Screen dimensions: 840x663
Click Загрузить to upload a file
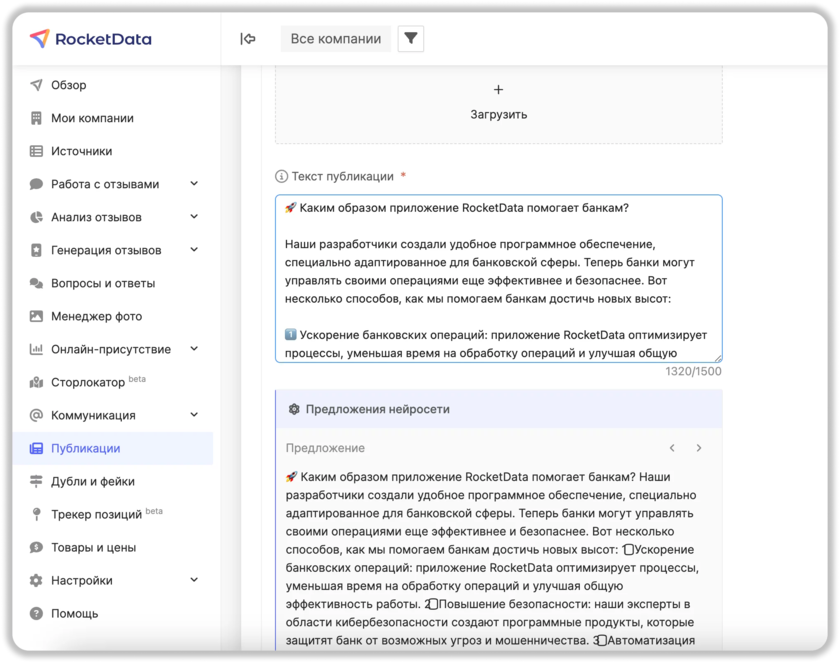tap(498, 103)
